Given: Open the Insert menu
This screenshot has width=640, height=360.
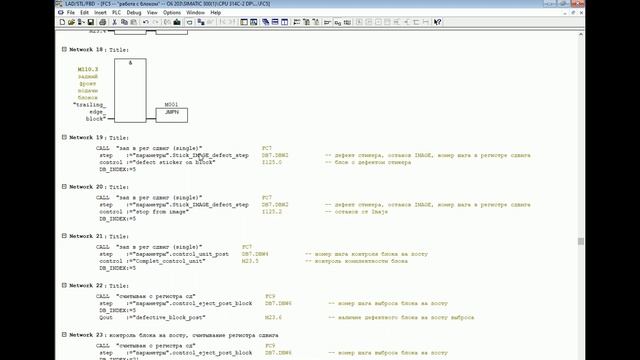Looking at the screenshot, I should [x=100, y=13].
